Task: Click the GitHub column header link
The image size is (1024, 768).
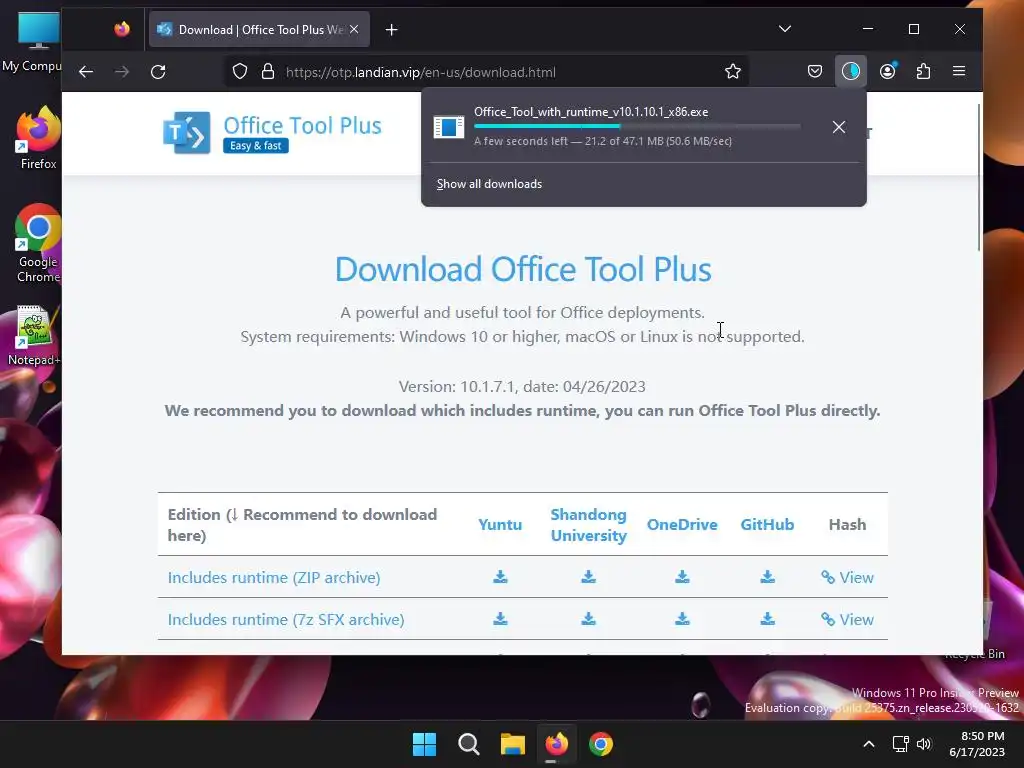Action: coord(767,524)
